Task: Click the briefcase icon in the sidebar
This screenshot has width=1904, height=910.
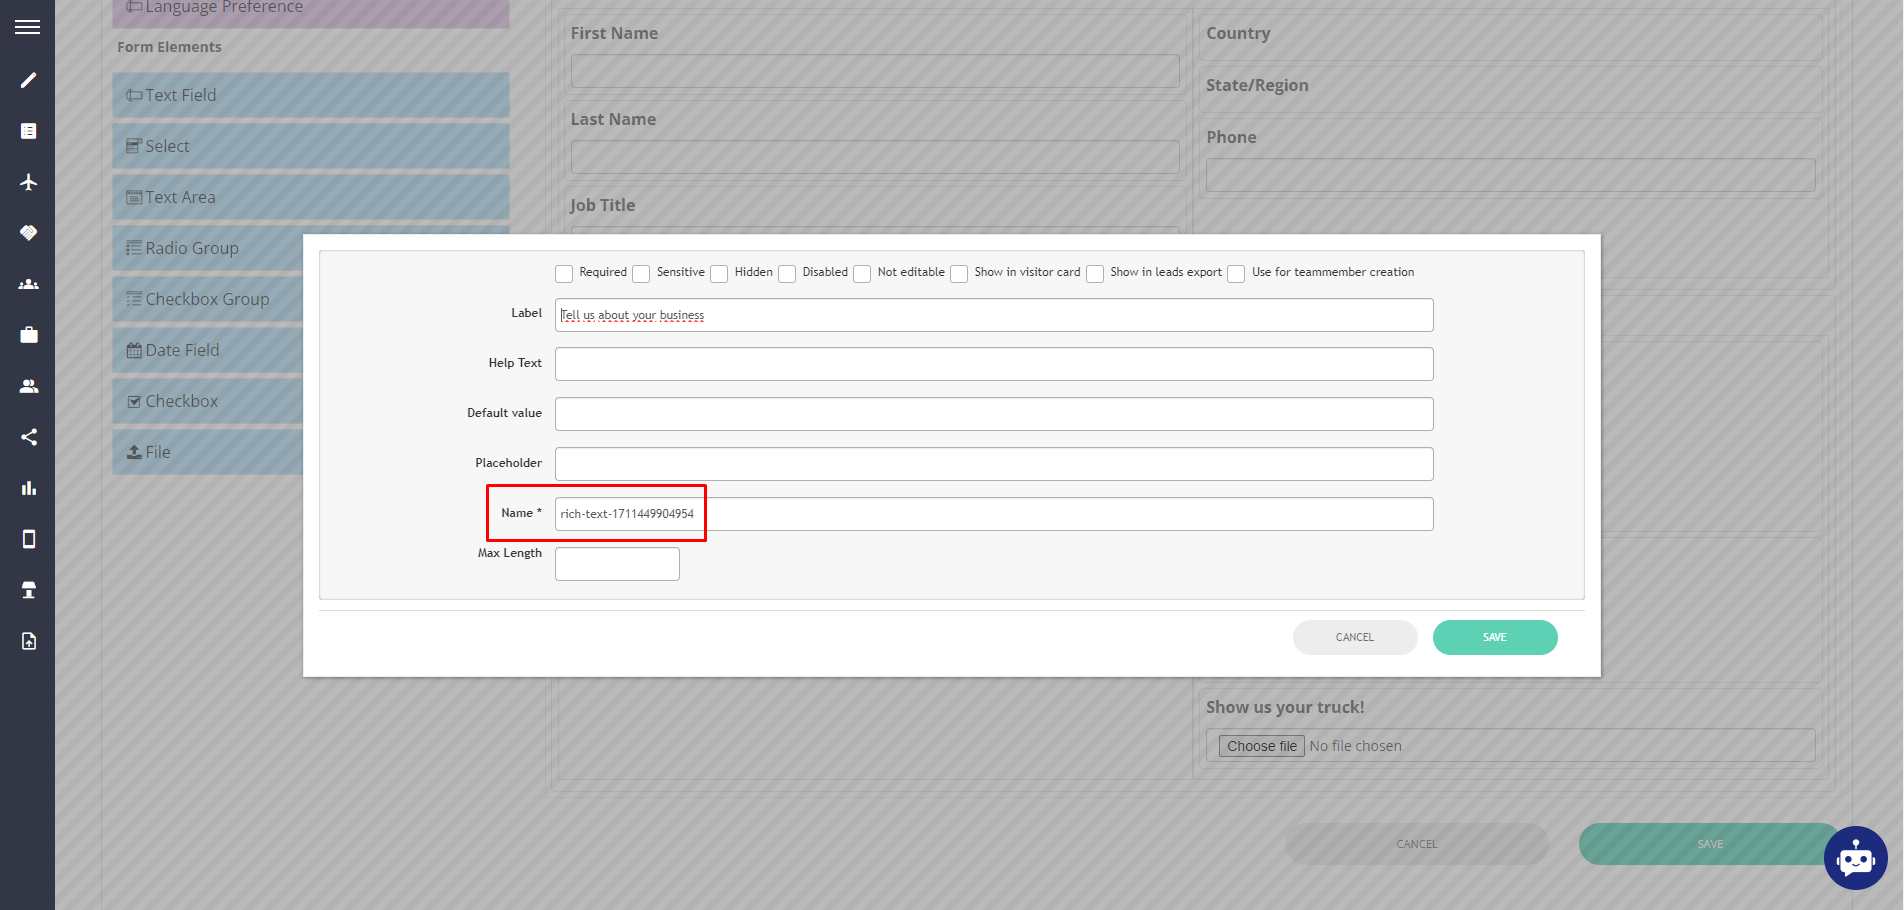Action: (x=28, y=334)
